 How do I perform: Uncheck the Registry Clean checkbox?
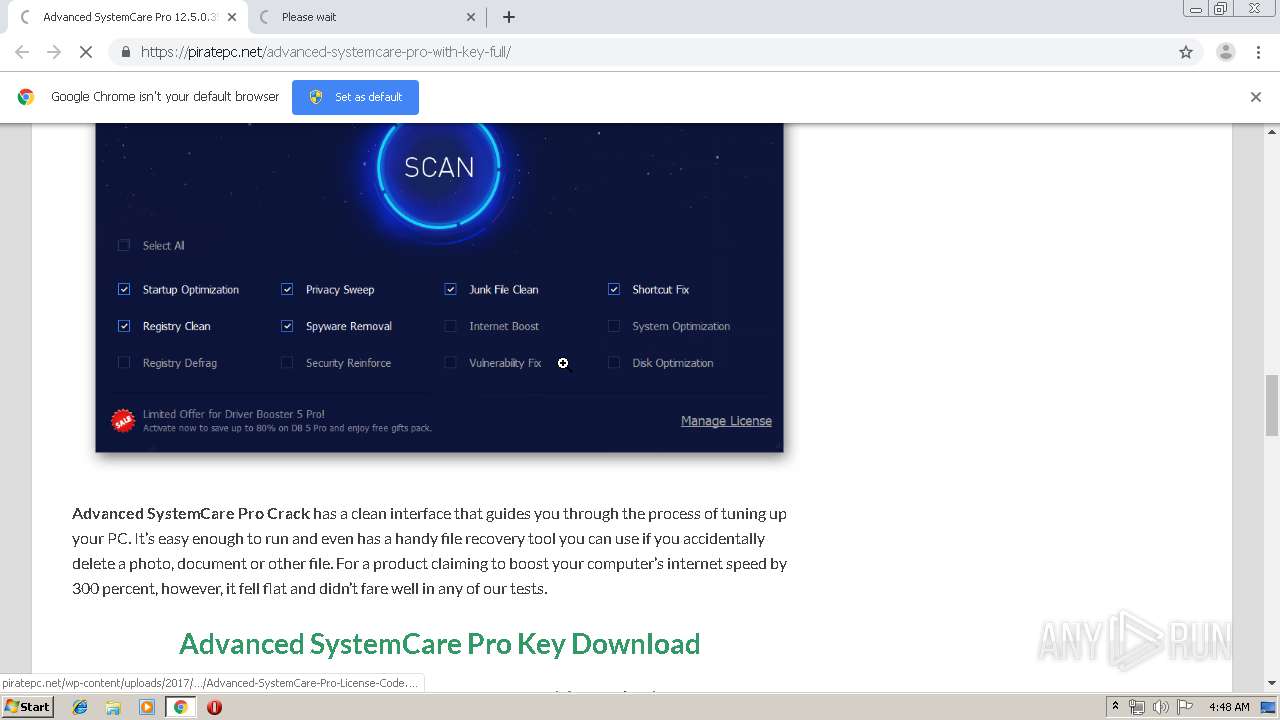pos(124,326)
